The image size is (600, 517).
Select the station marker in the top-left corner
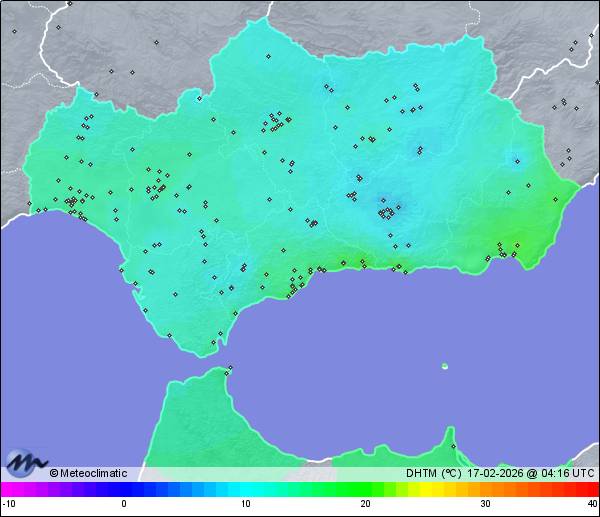click(15, 31)
